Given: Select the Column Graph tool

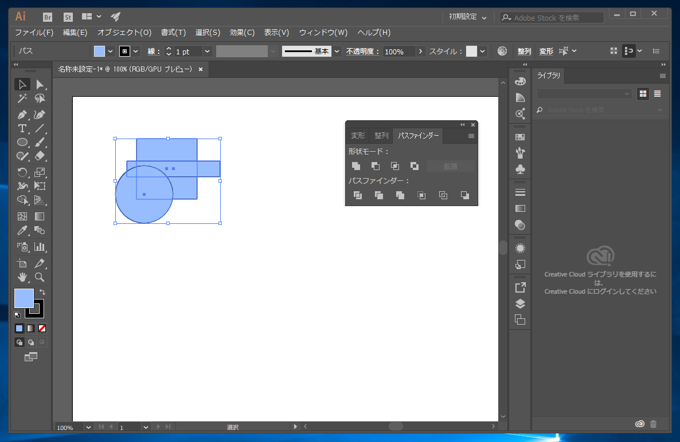Looking at the screenshot, I should 39,247.
